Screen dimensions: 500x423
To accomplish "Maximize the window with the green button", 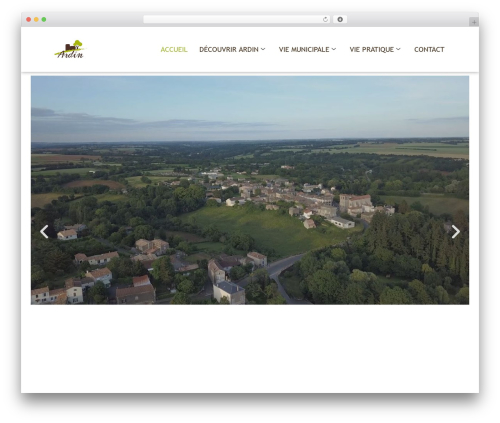I will point(44,20).
